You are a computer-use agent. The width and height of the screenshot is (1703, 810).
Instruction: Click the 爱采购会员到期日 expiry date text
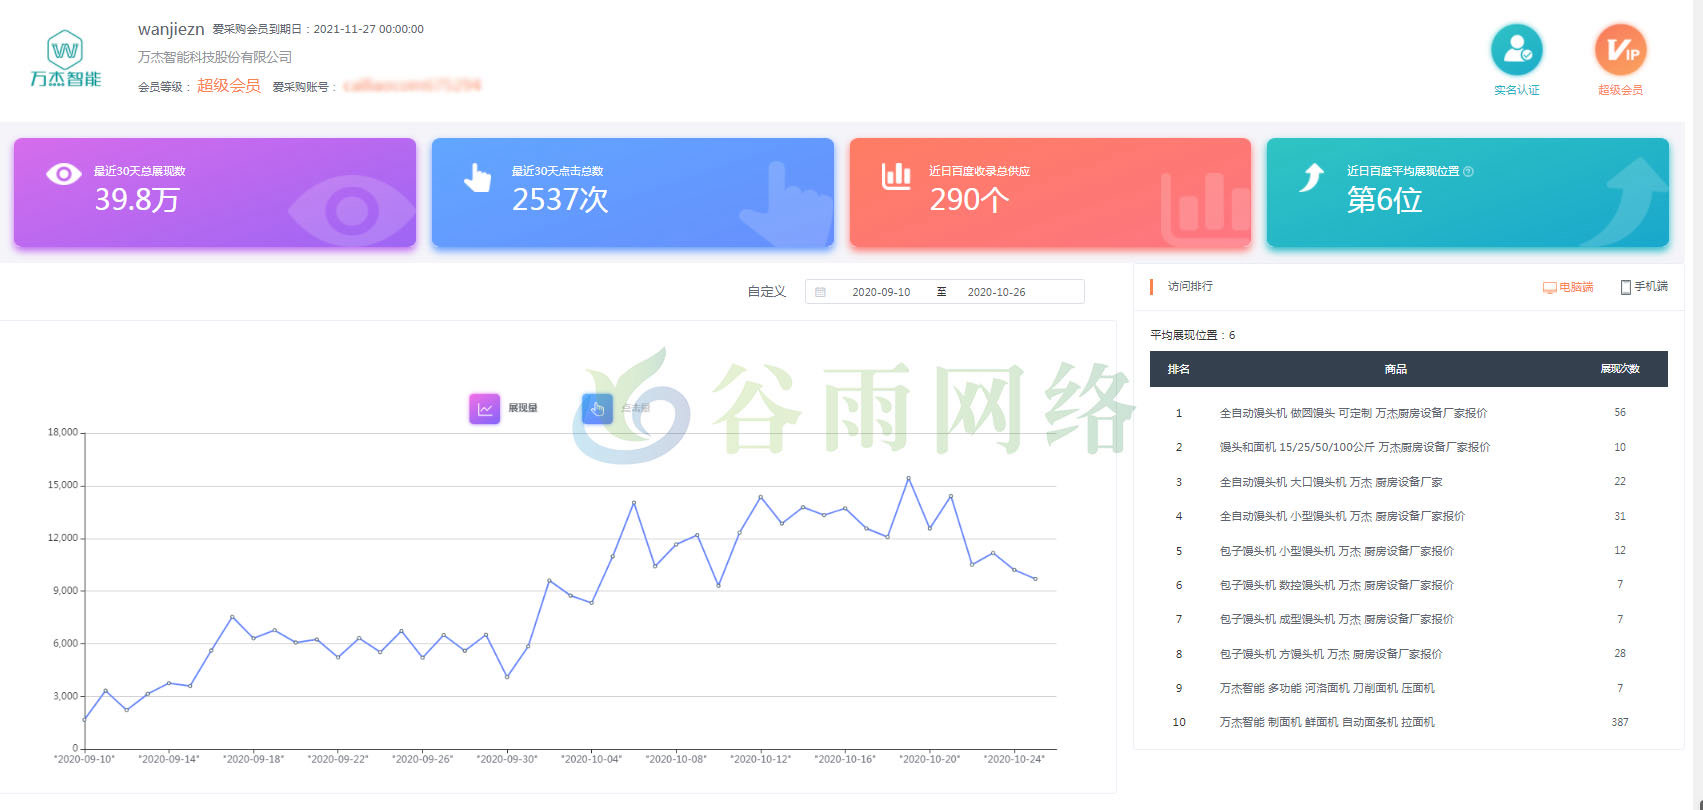[x=318, y=29]
